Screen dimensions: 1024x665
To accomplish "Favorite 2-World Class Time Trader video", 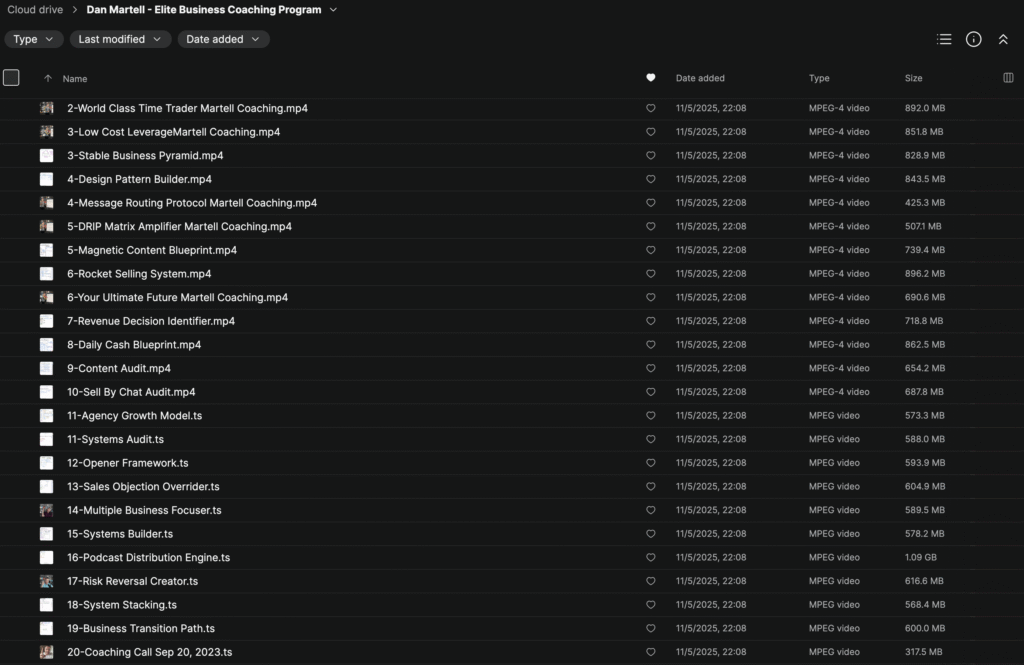I will pyautogui.click(x=651, y=108).
